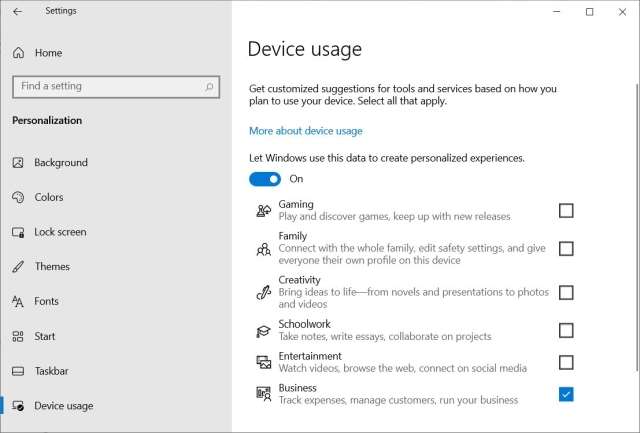640x433 pixels.
Task: Select the Colors palette icon
Action: pos(18,198)
